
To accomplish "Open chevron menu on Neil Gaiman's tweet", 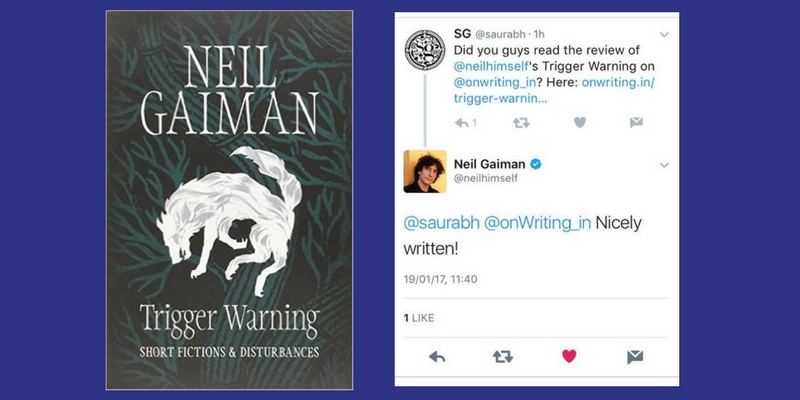I will [x=664, y=165].
